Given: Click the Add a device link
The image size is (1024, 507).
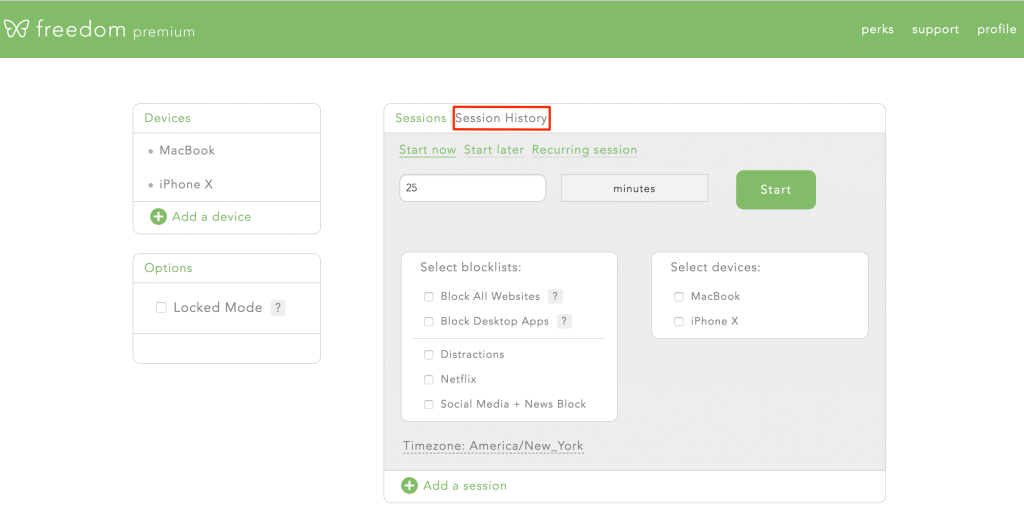Looking at the screenshot, I should click(x=212, y=217).
